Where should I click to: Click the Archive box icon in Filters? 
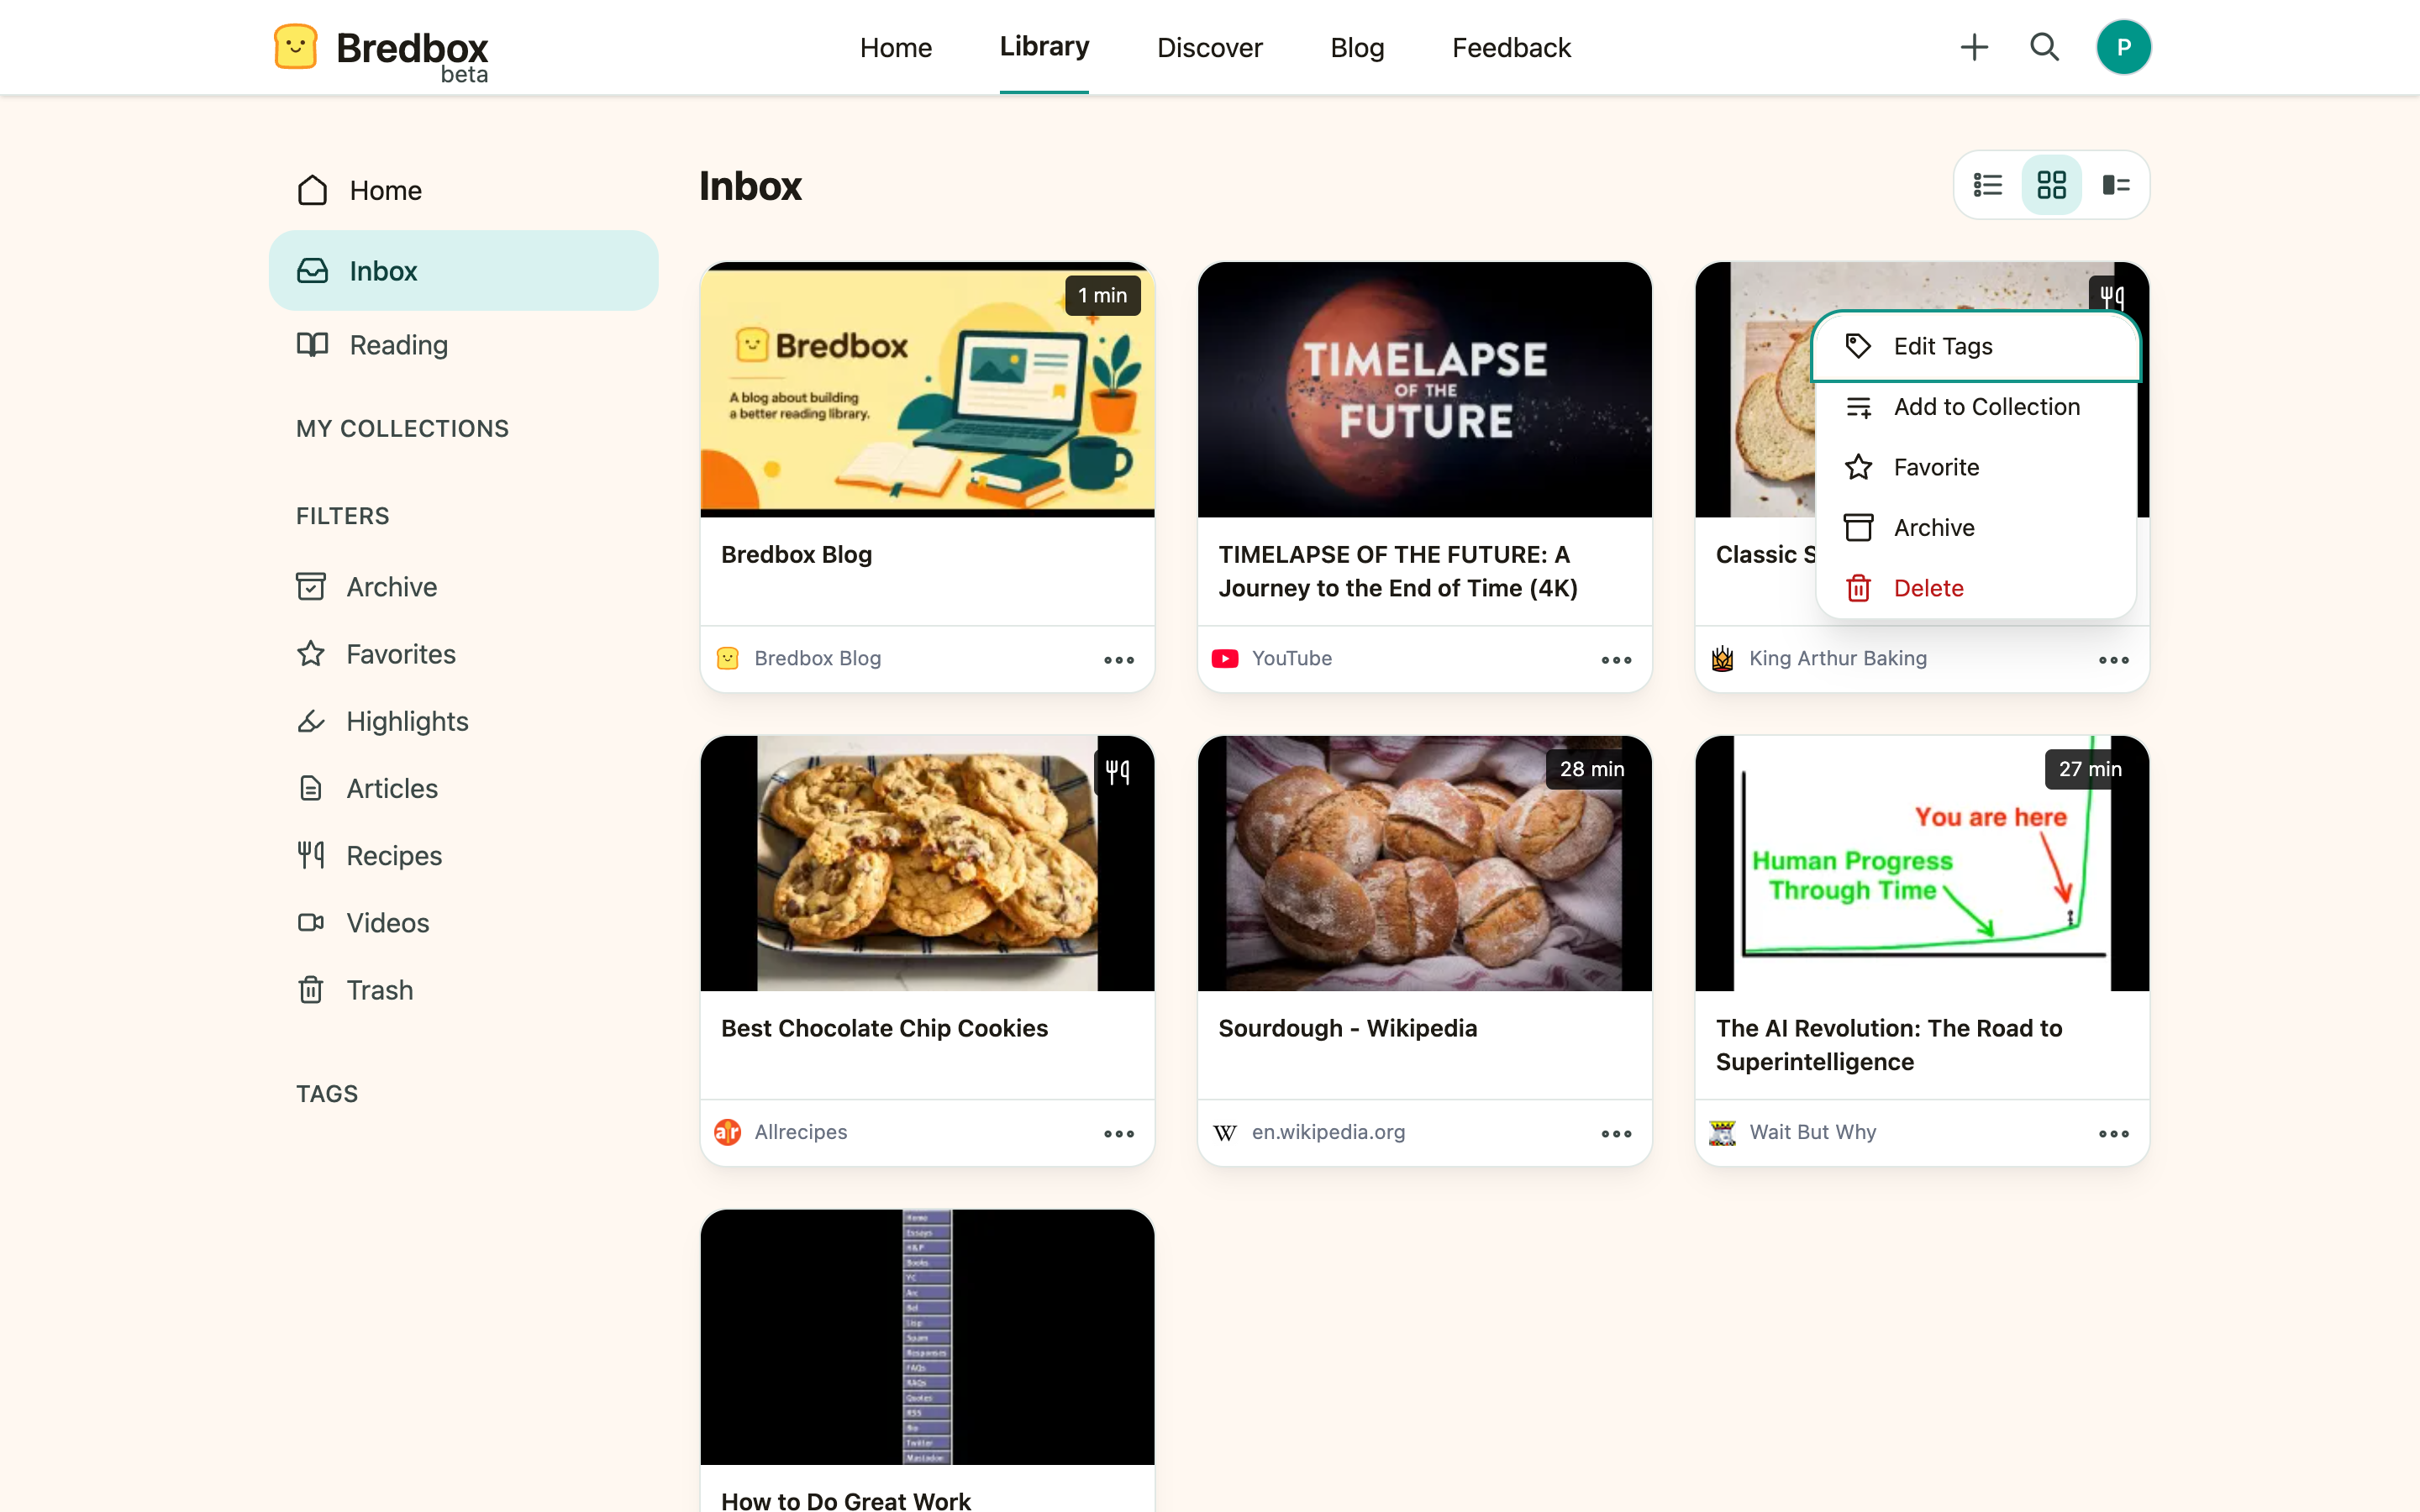[311, 587]
